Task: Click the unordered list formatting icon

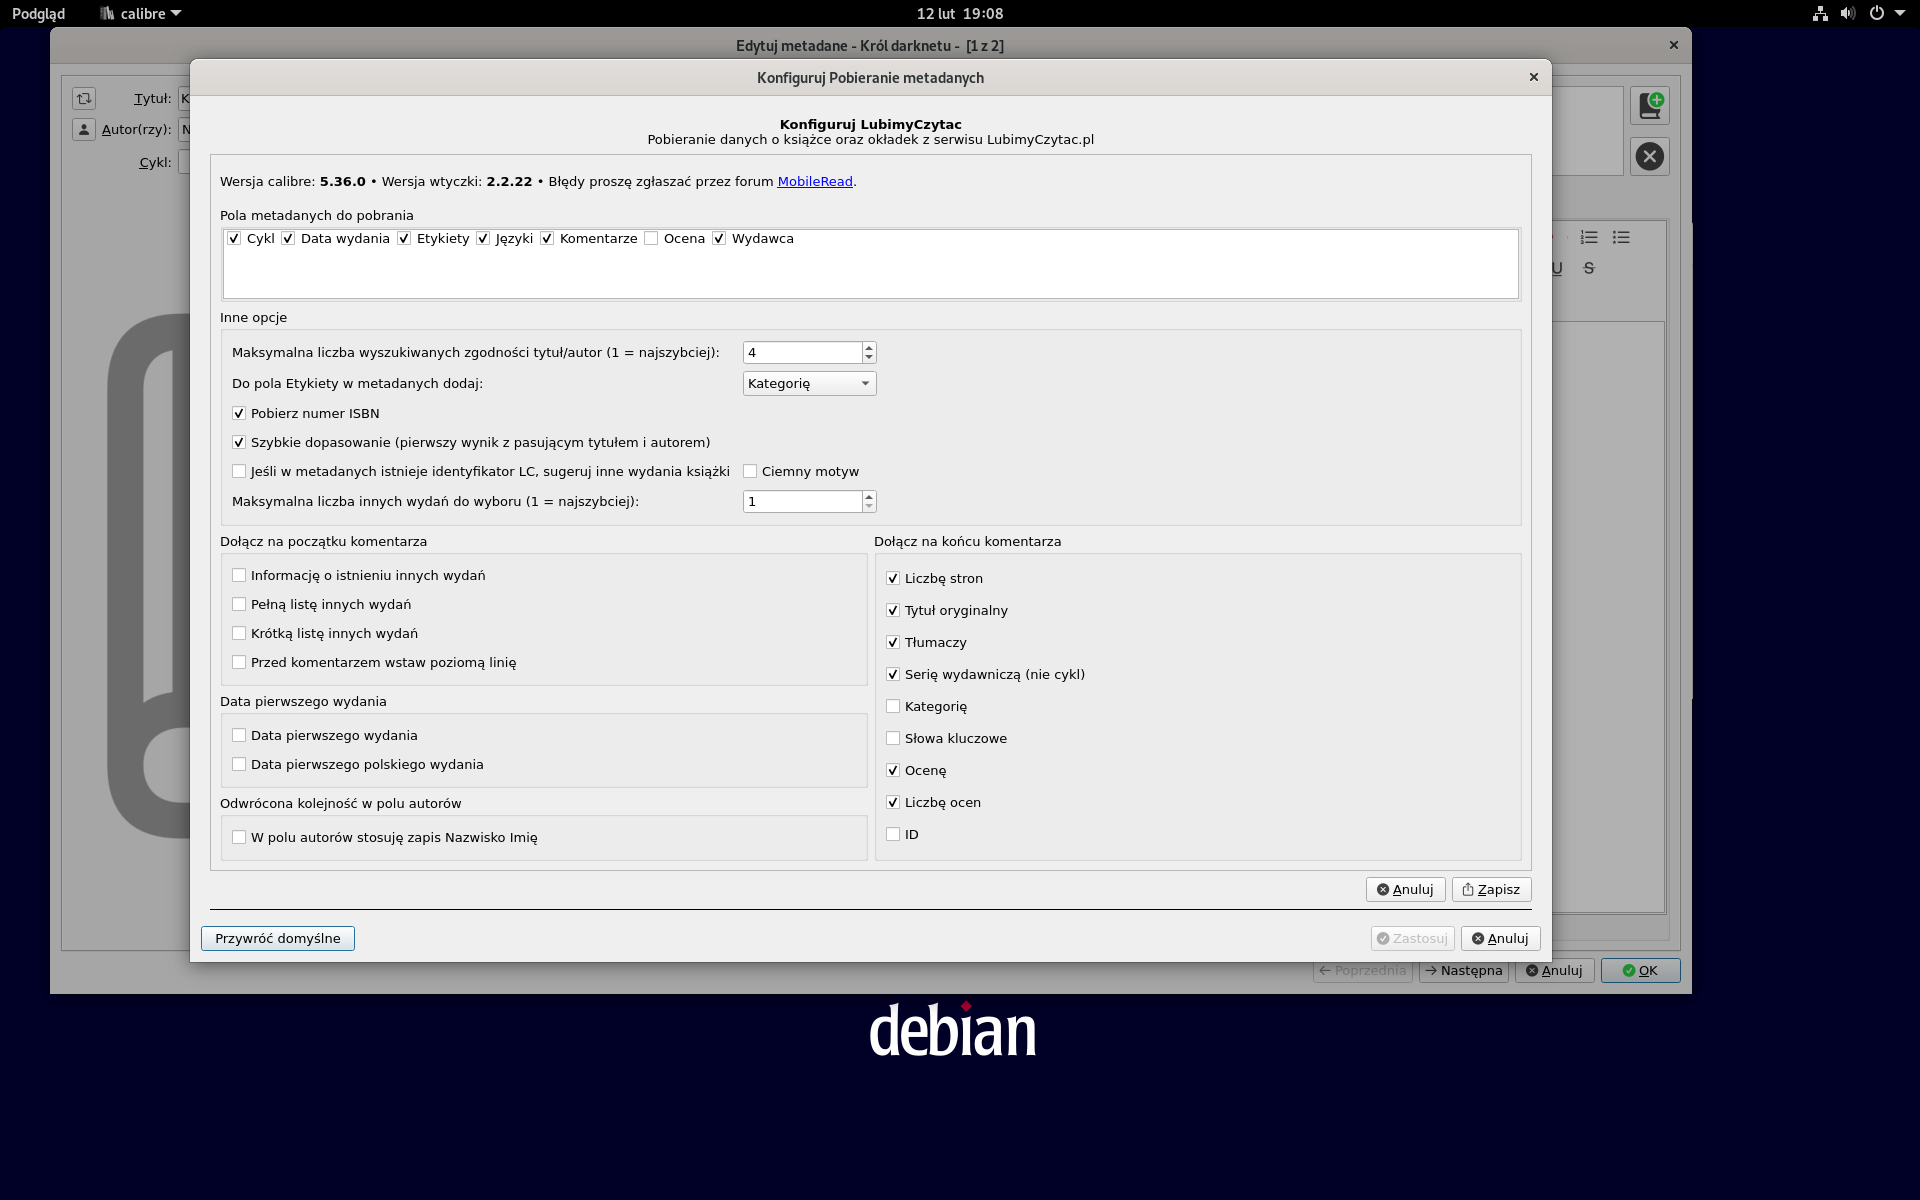Action: coord(1621,237)
